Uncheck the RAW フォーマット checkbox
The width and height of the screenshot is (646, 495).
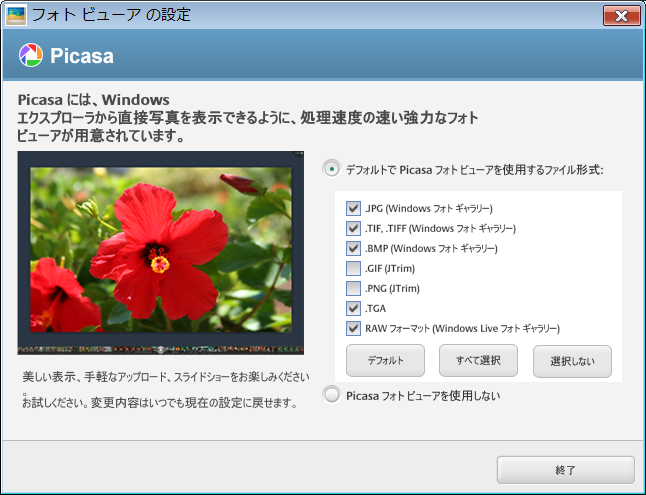[x=353, y=328]
